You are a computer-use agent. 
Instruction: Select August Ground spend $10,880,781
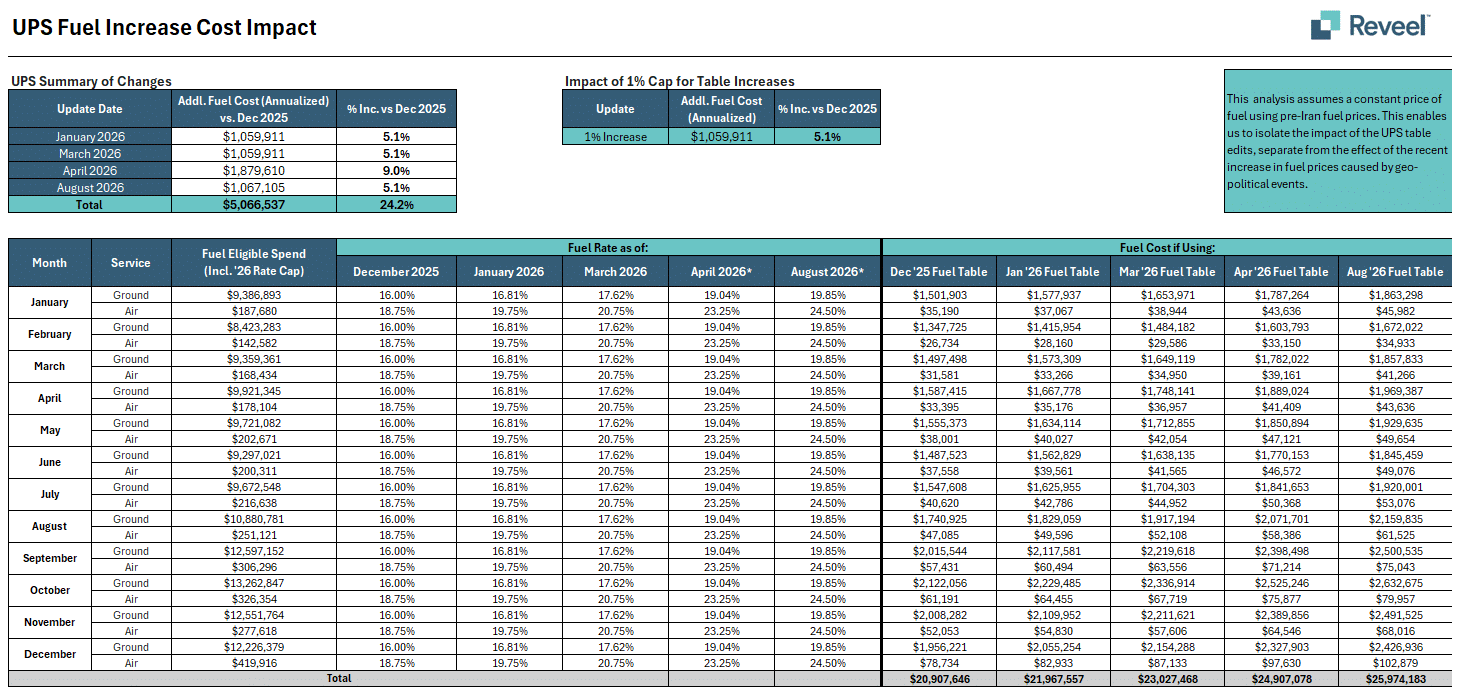click(x=254, y=519)
